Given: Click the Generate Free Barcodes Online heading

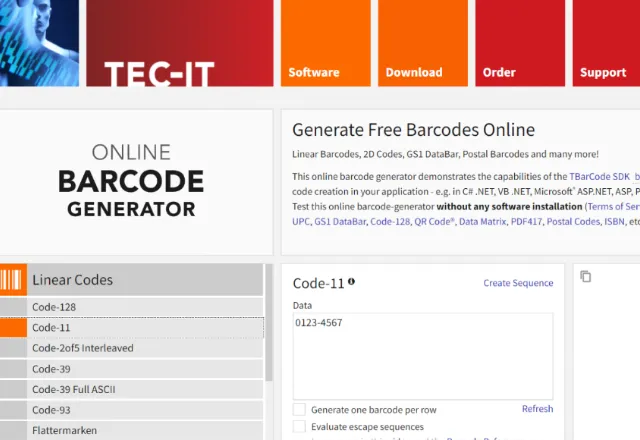Looking at the screenshot, I should tap(413, 130).
